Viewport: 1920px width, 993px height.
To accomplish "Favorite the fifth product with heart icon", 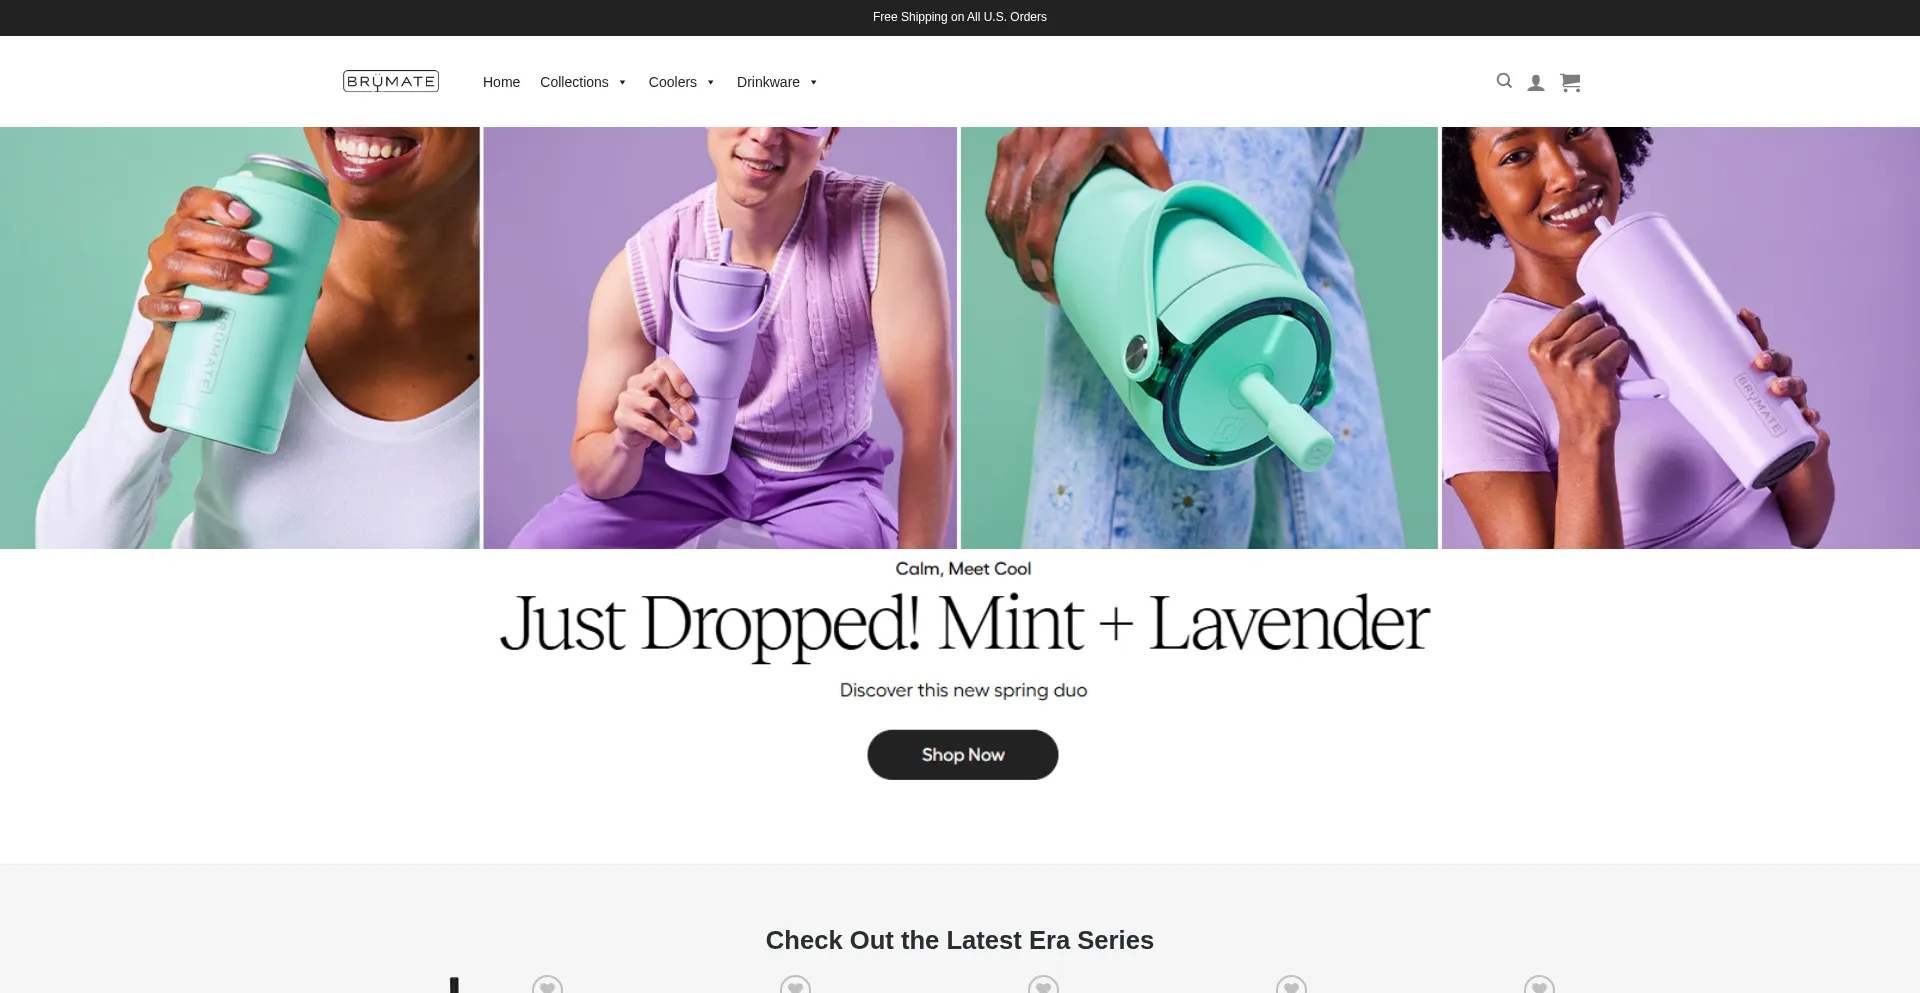I will (1539, 985).
